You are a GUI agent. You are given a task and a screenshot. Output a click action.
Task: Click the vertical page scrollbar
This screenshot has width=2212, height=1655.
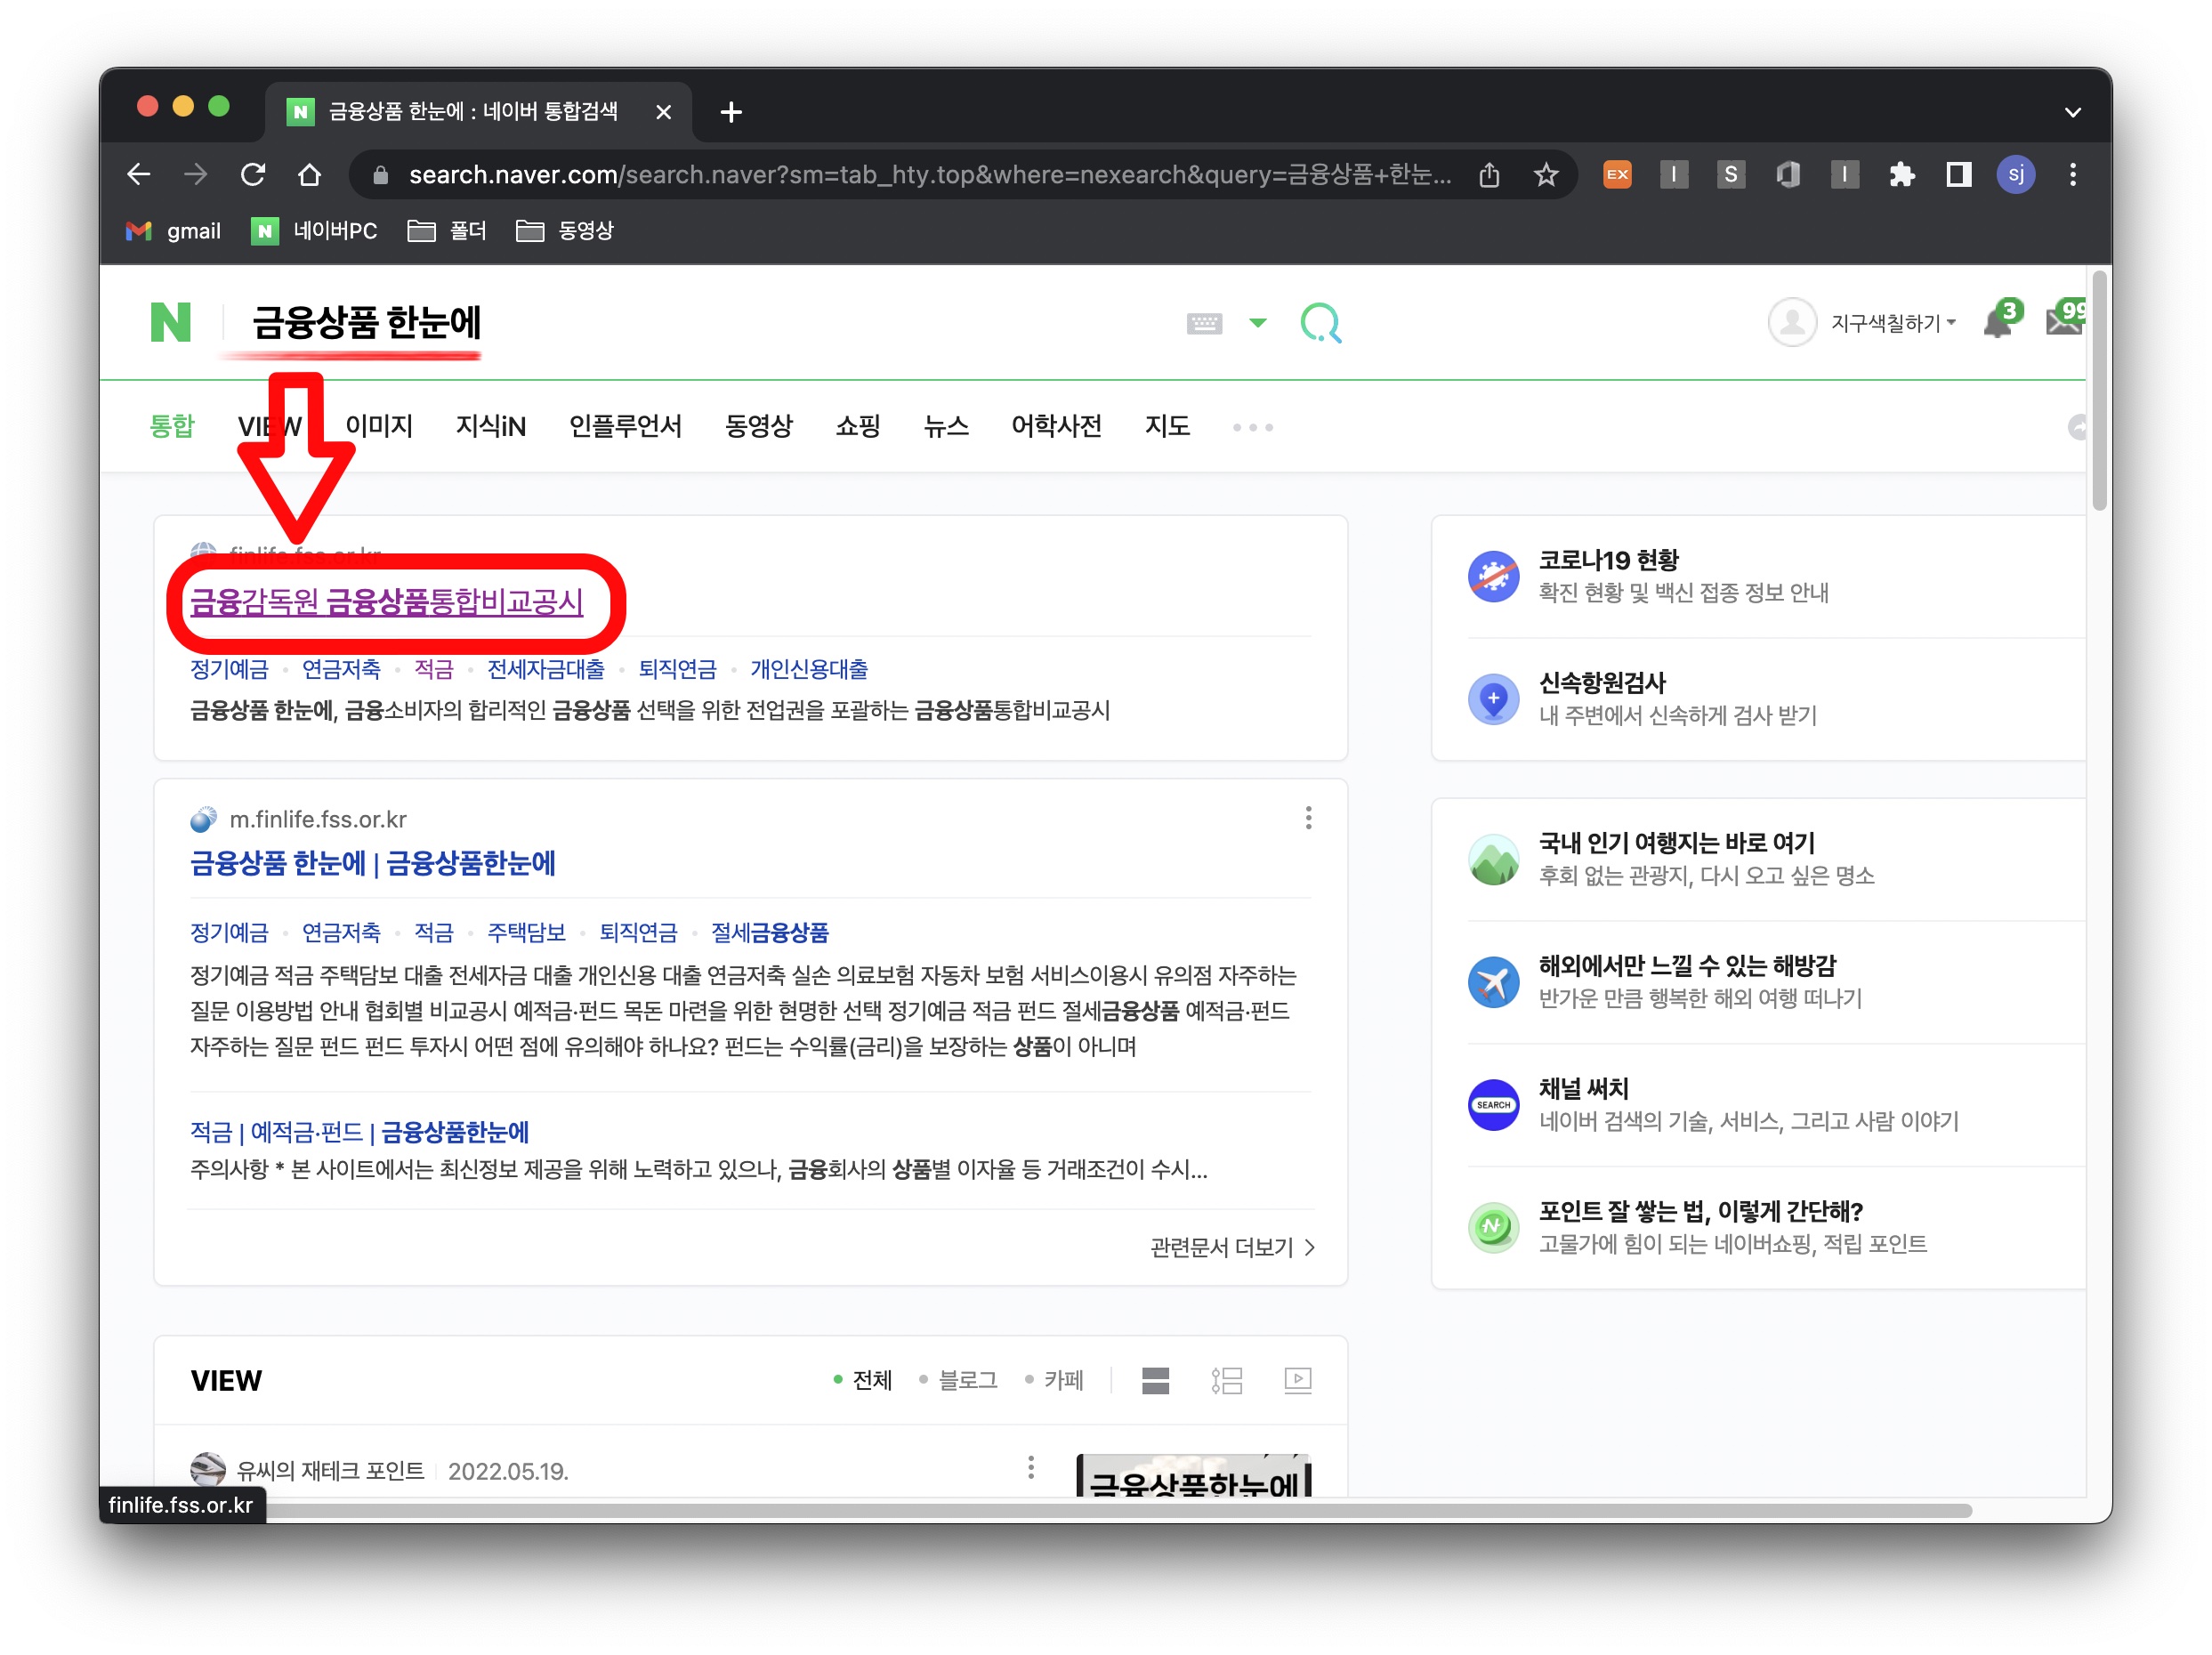2100,390
